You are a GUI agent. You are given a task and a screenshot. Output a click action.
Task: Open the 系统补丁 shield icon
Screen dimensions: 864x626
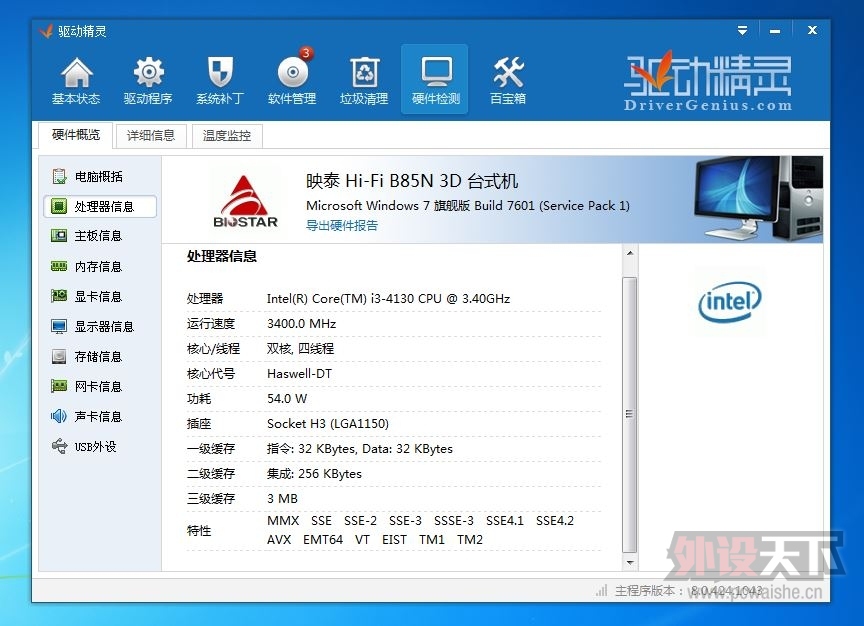click(x=220, y=72)
